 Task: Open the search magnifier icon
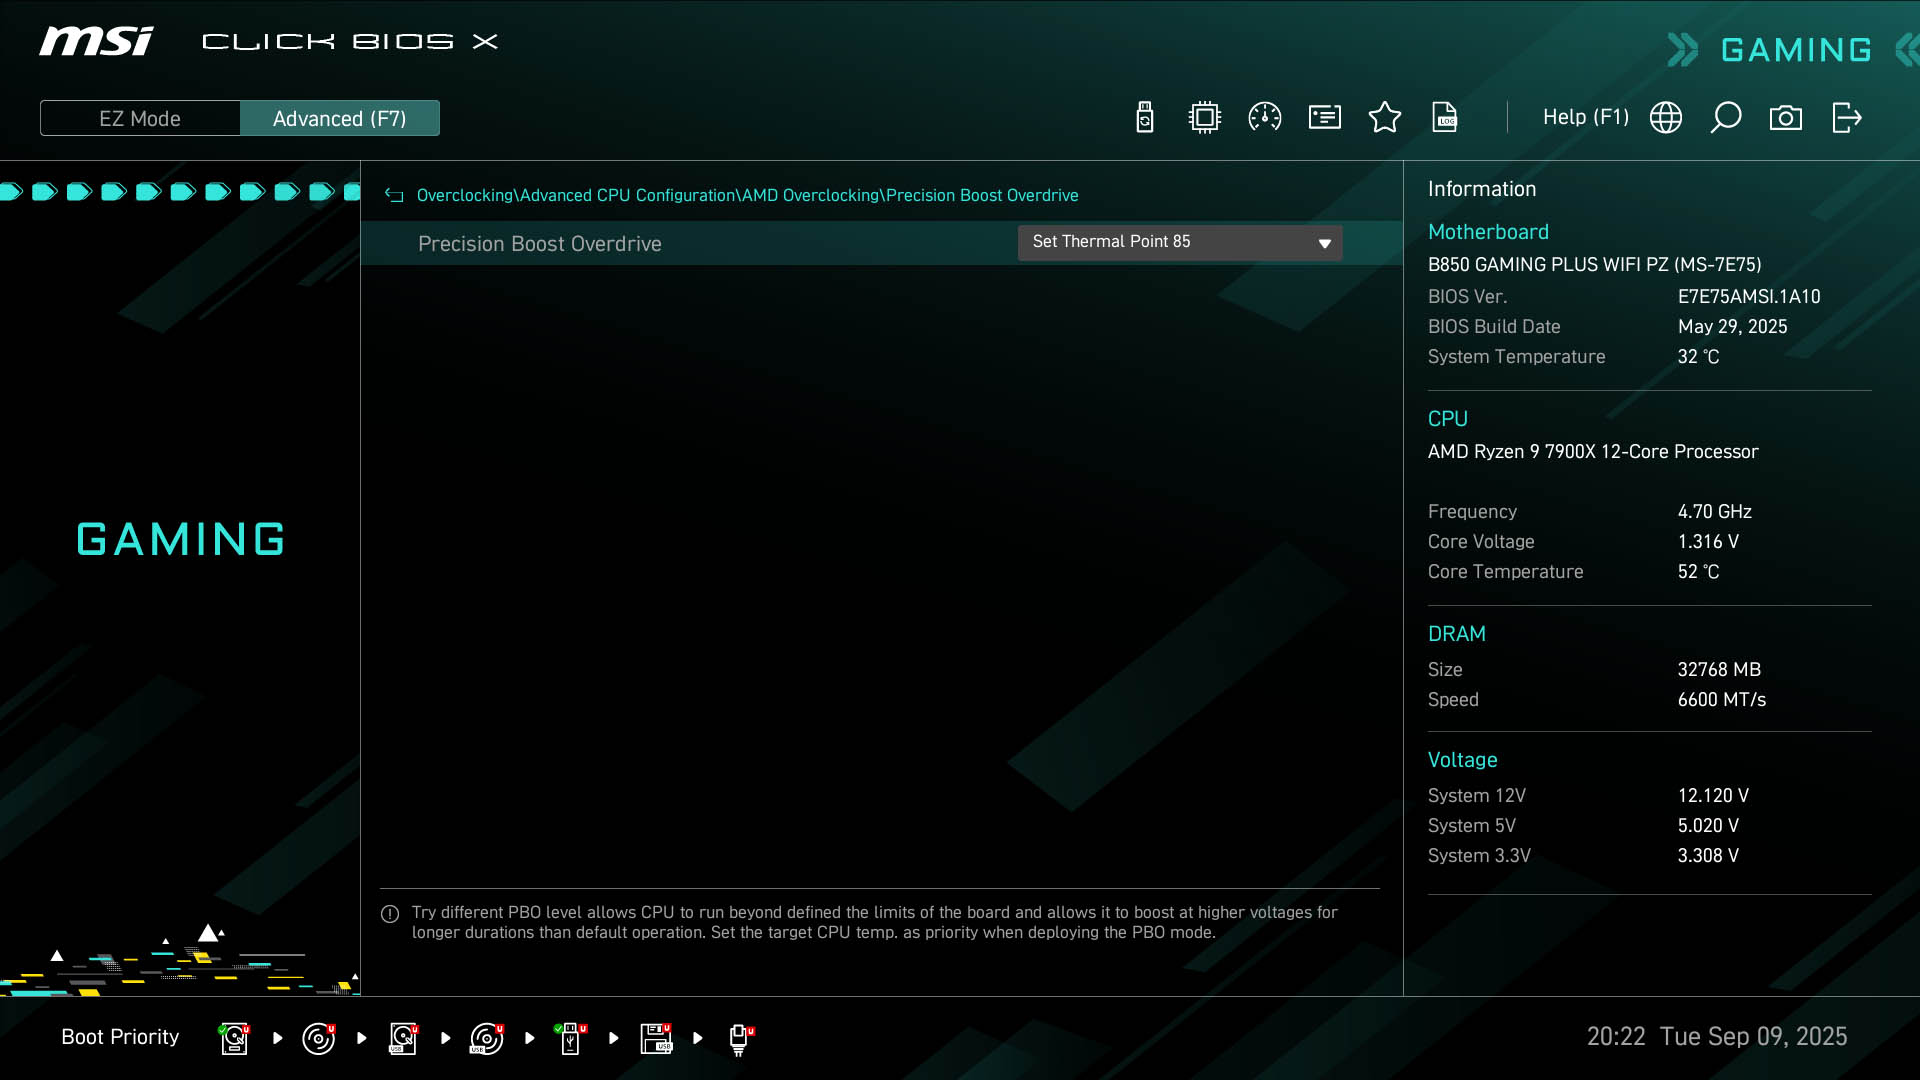pyautogui.click(x=1726, y=118)
